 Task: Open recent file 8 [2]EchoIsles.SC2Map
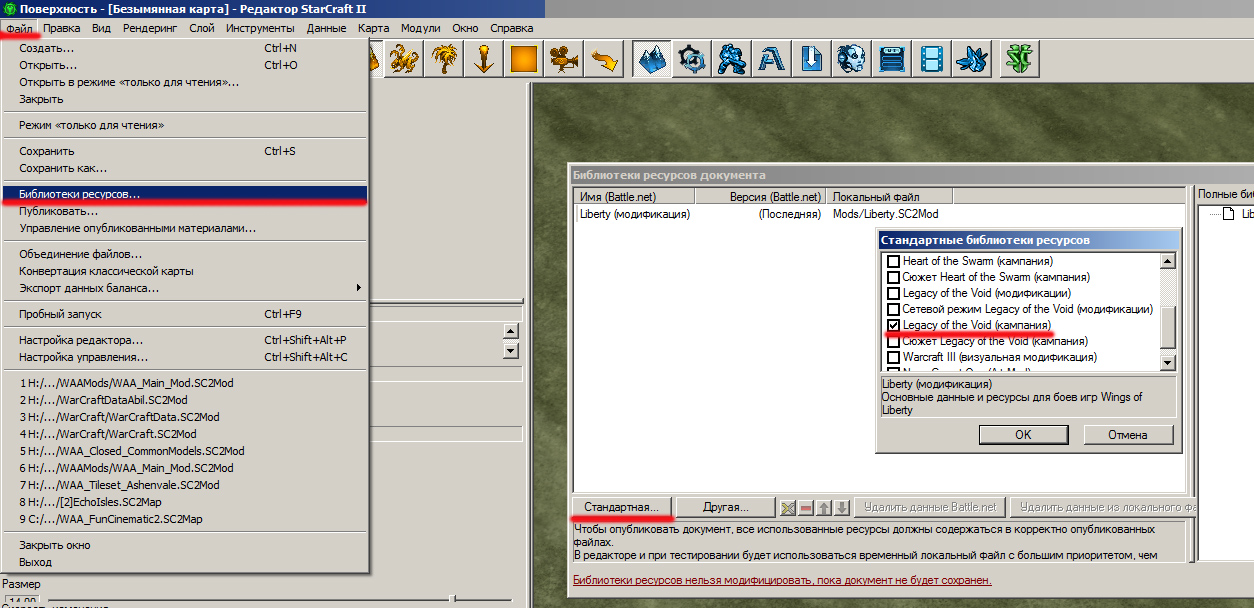185,502
